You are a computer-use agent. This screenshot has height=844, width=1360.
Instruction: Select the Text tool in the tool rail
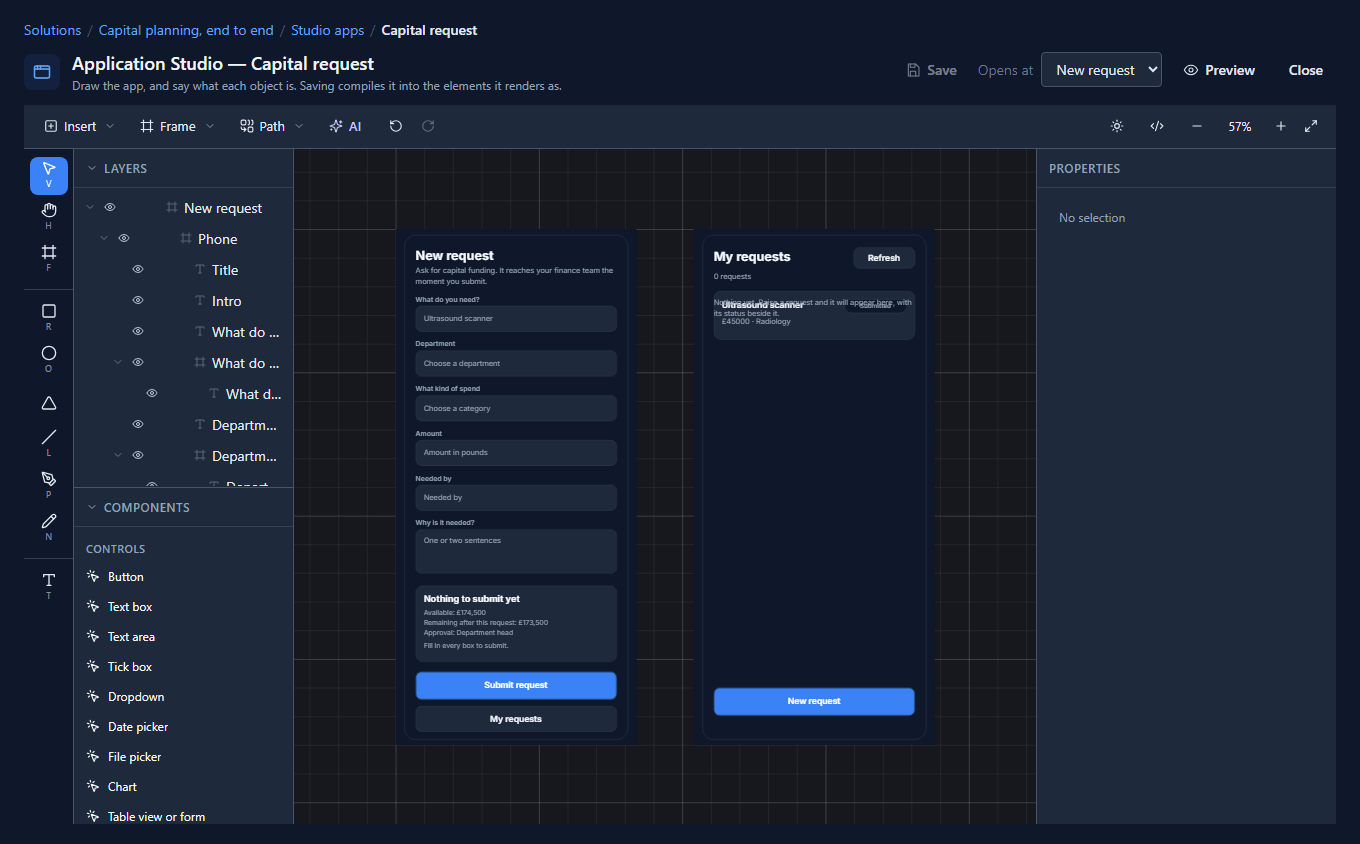tap(49, 586)
